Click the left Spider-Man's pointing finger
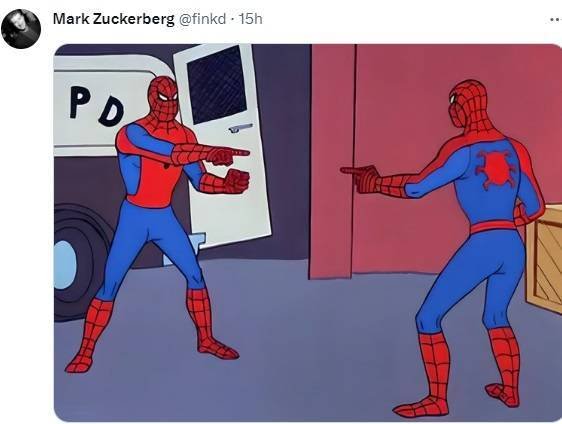Viewport: 562px width, 424px height. coord(238,153)
